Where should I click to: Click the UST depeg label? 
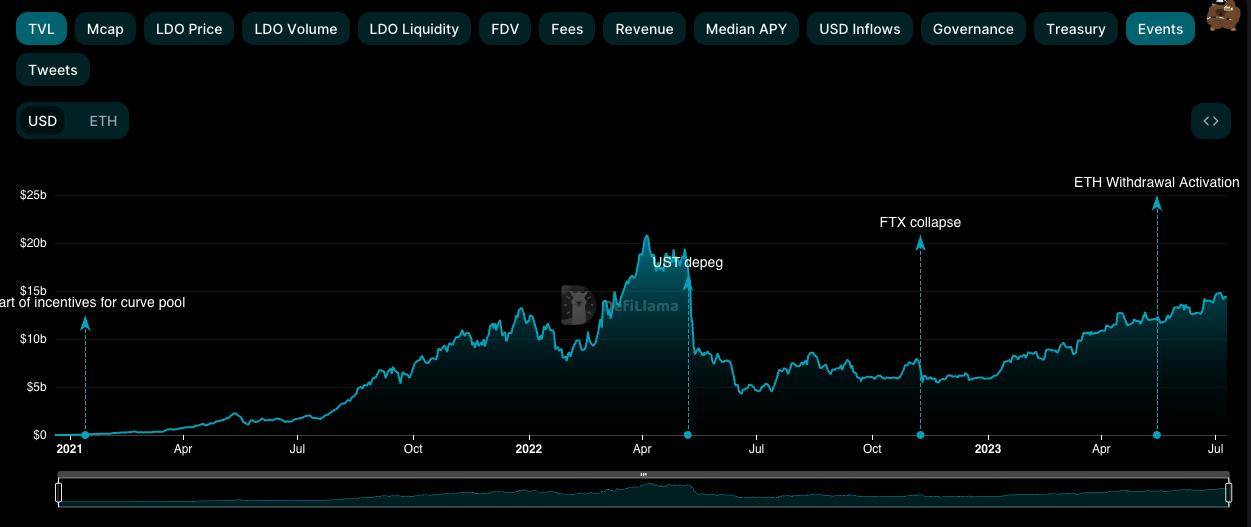tap(688, 262)
